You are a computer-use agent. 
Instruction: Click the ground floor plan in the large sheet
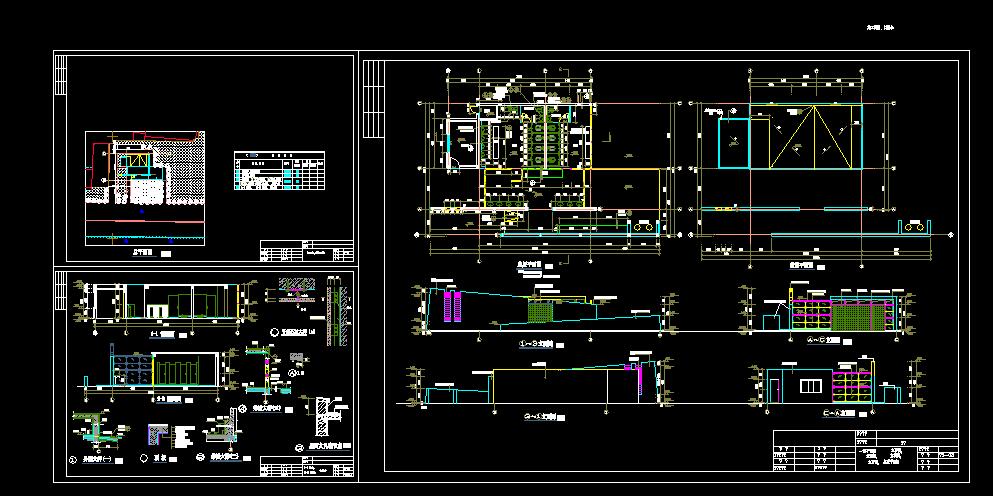[x=546, y=165]
